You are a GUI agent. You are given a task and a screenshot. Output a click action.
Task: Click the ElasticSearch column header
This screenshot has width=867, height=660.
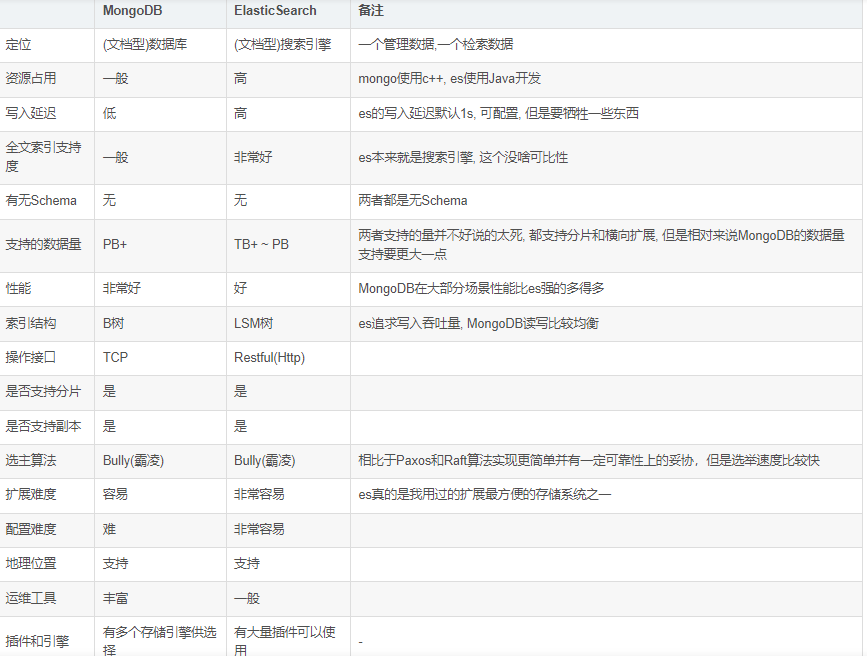tap(275, 11)
